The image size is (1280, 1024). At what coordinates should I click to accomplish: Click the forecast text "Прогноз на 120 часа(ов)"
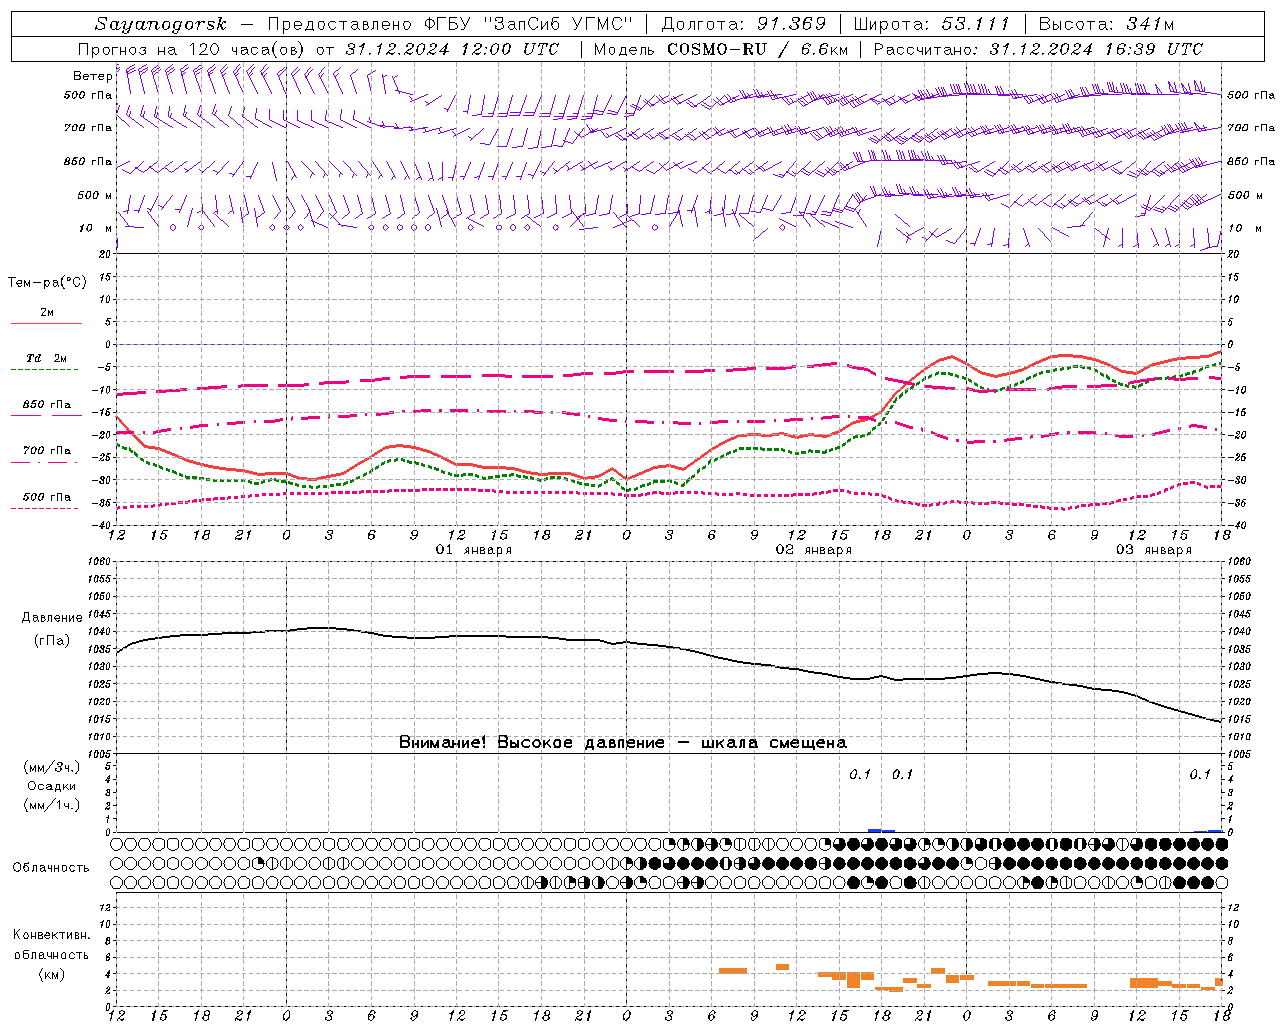(192, 49)
